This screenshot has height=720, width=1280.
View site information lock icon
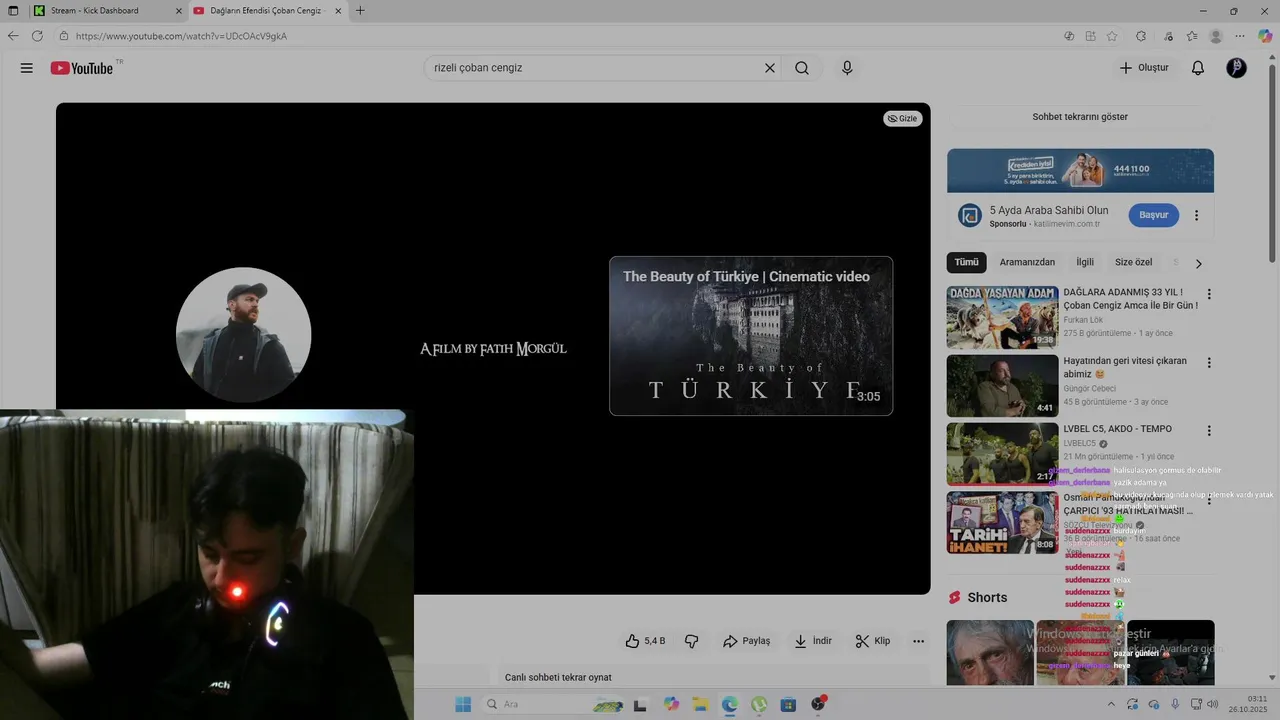coord(64,36)
